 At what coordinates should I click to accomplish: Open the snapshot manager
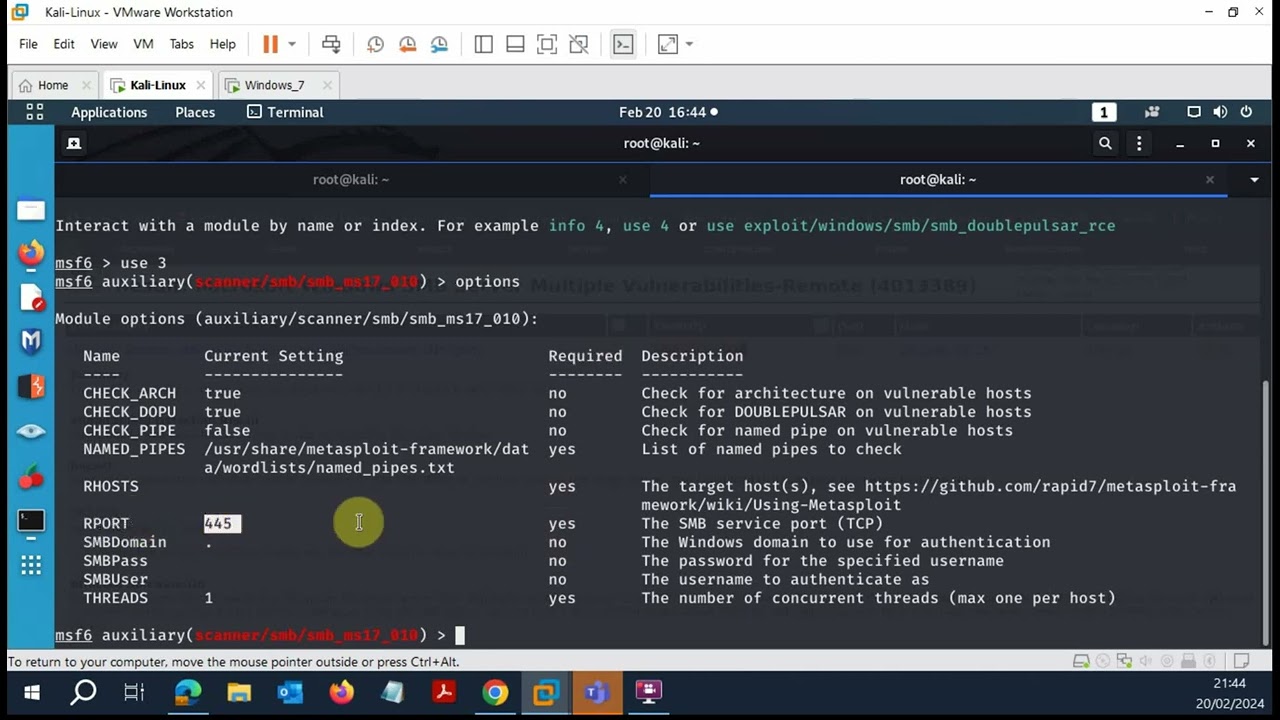(x=439, y=44)
